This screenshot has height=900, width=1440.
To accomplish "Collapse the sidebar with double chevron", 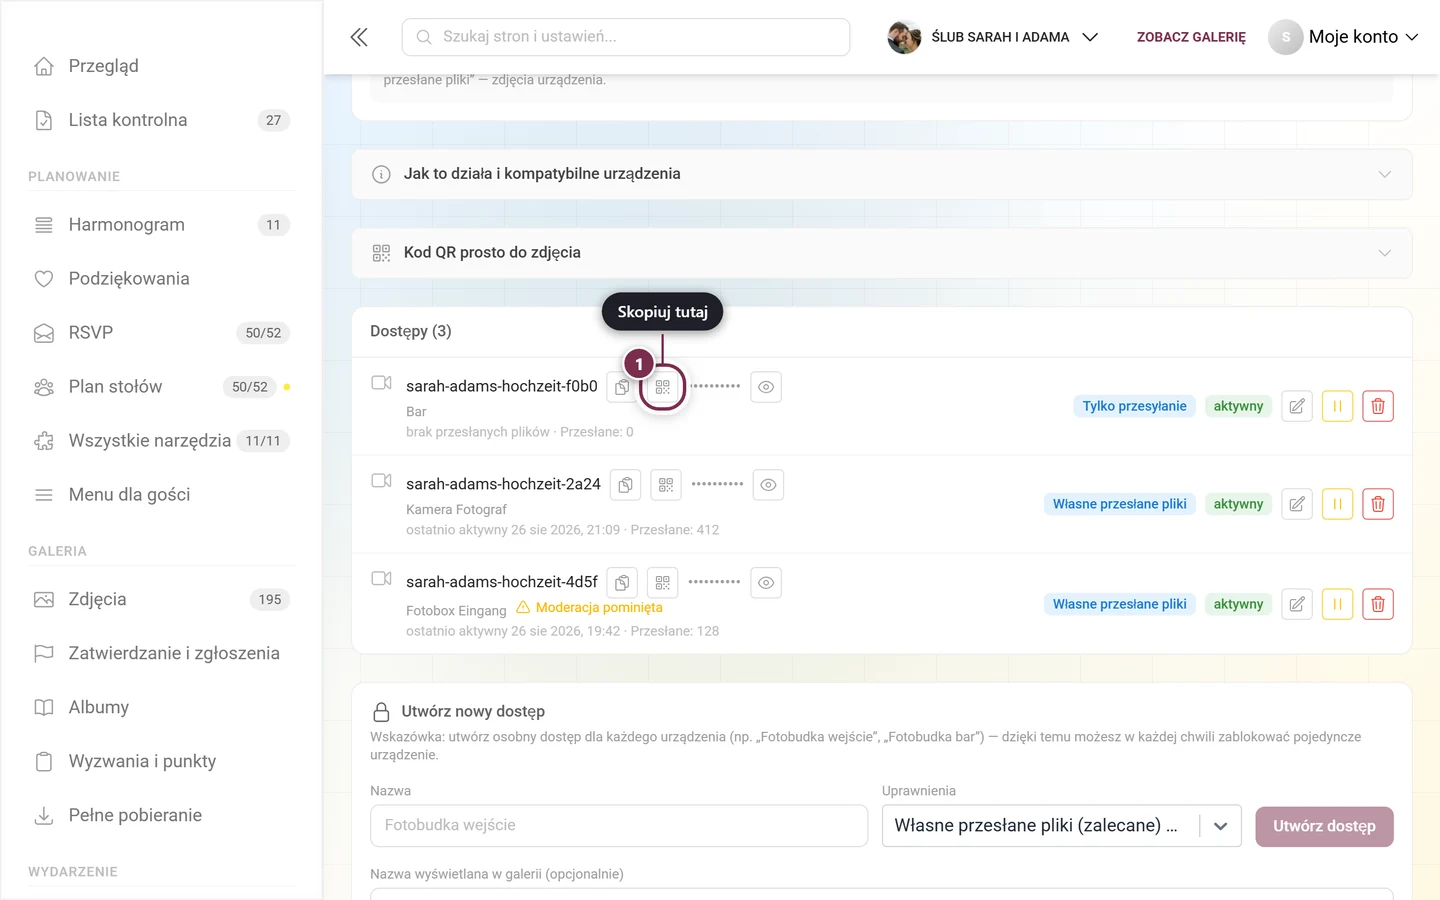I will (x=359, y=37).
